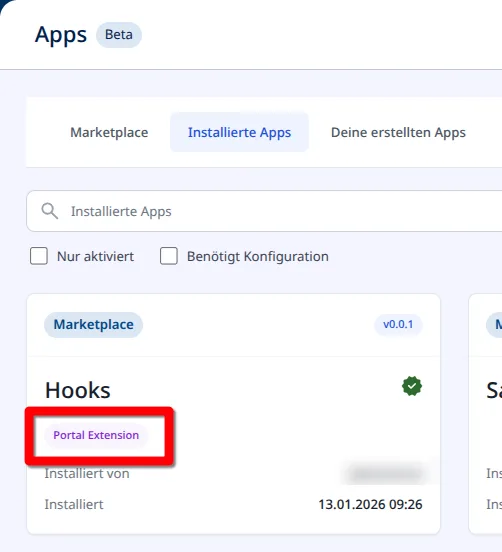The height and width of the screenshot is (552, 502).
Task: Click the search magnifier icon
Action: coord(50,211)
